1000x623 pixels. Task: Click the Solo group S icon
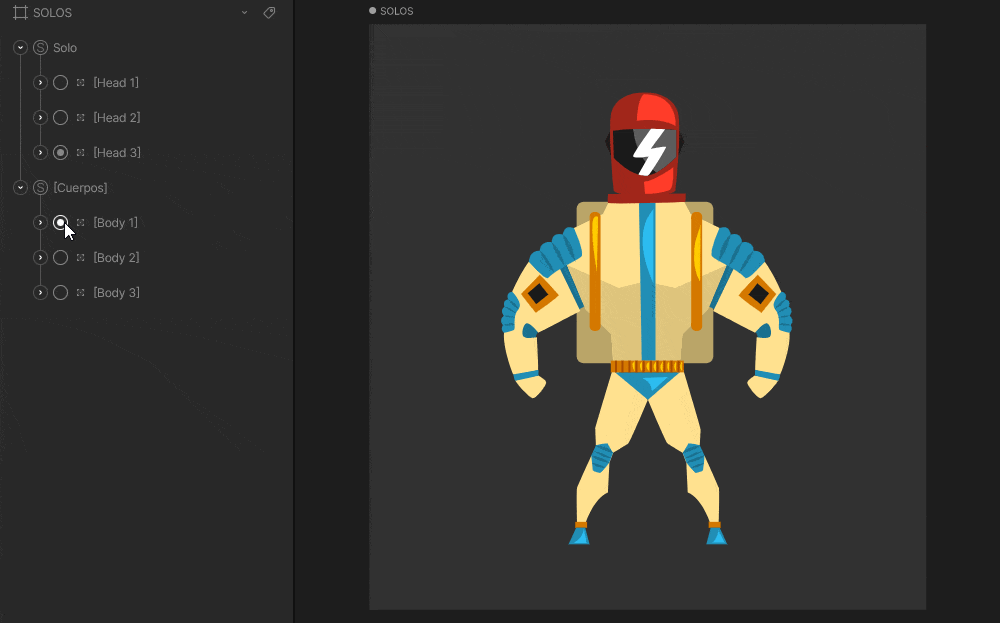[x=41, y=47]
